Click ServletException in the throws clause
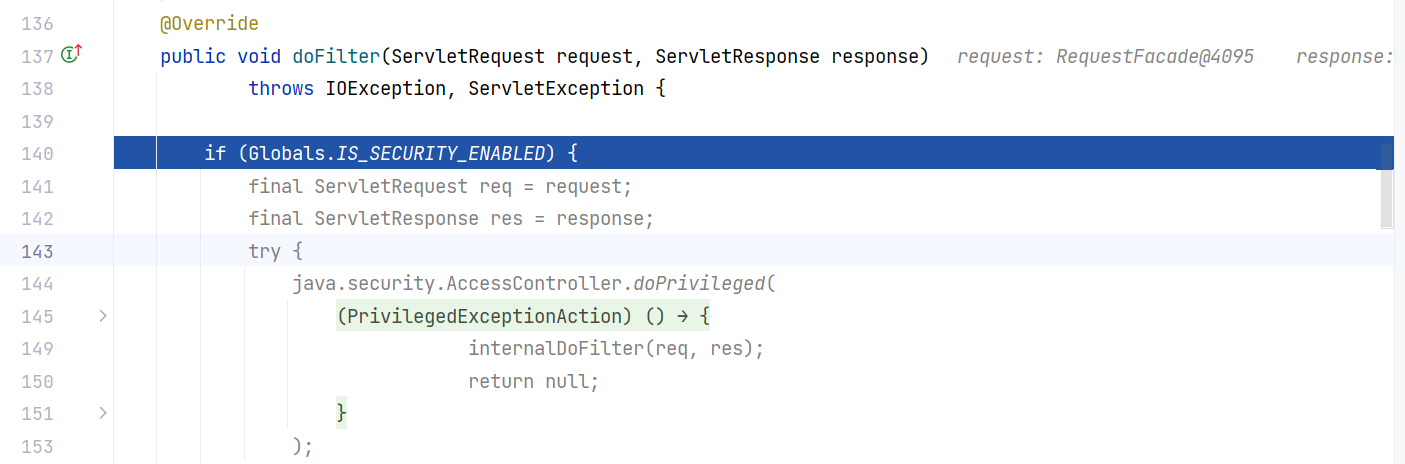 [x=555, y=89]
